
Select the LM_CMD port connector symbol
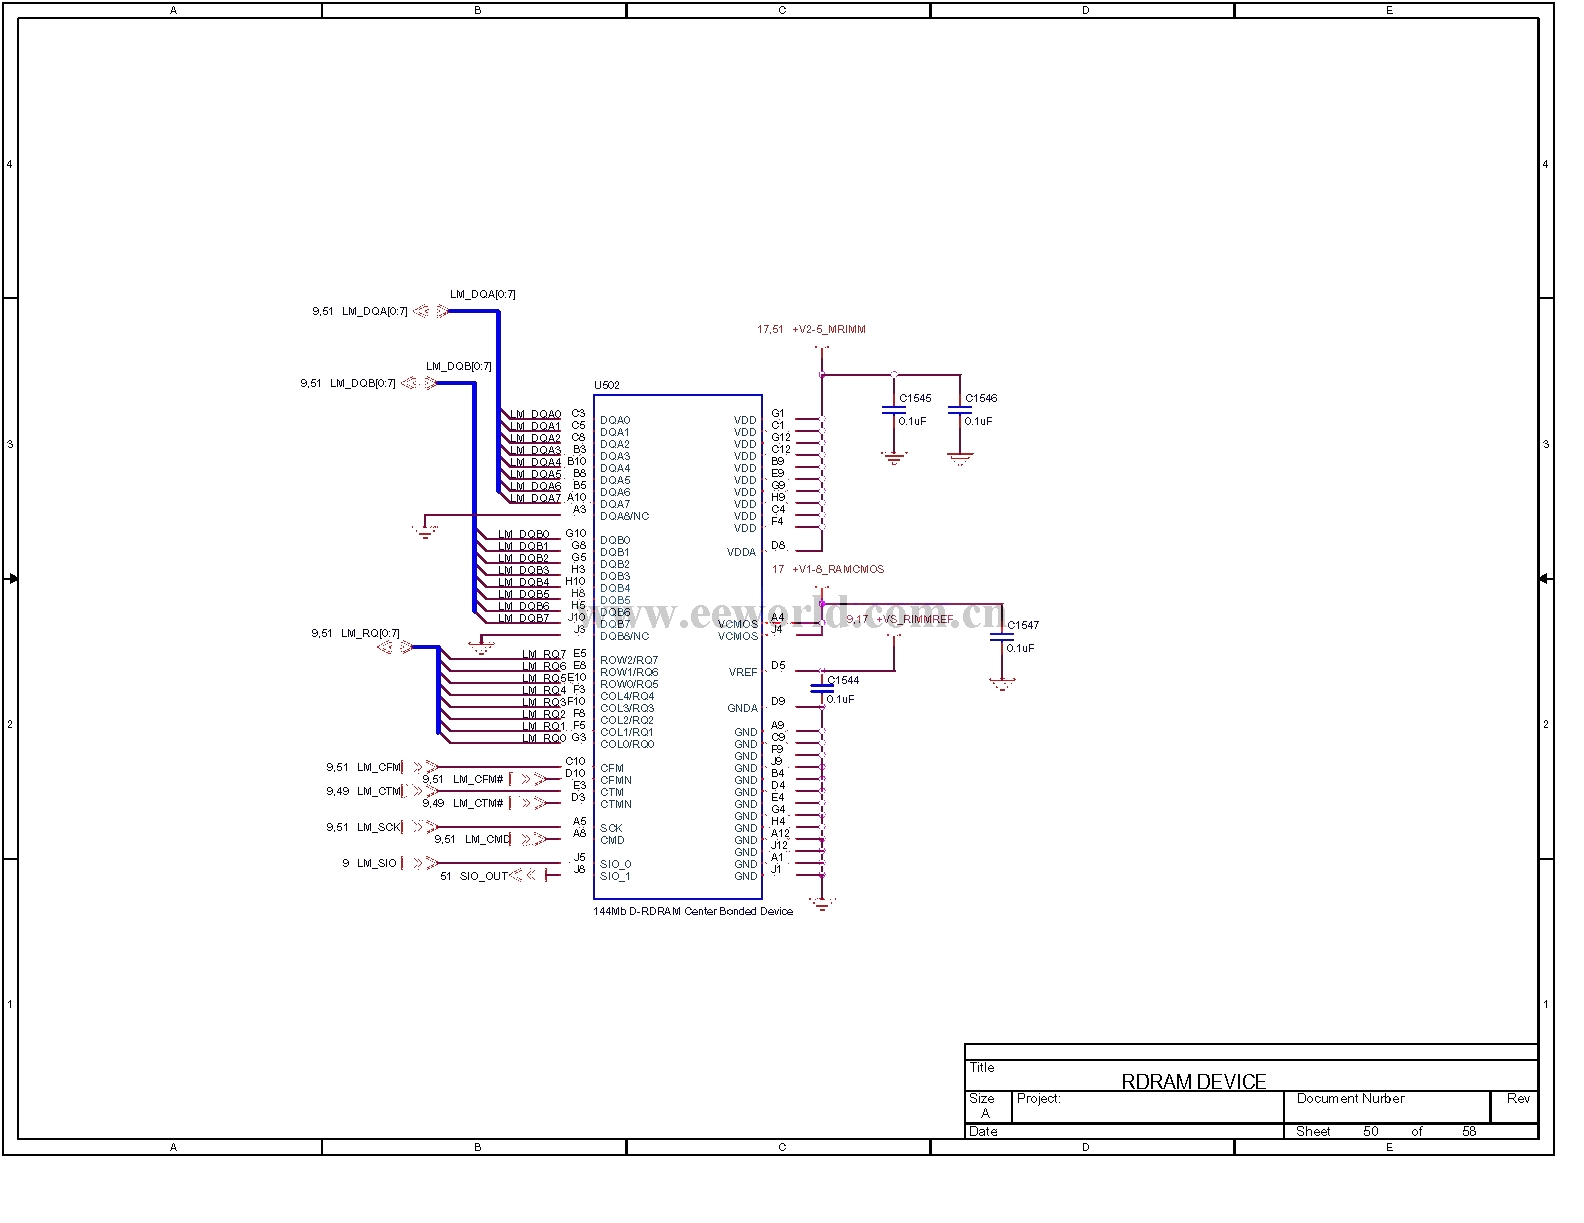(530, 839)
